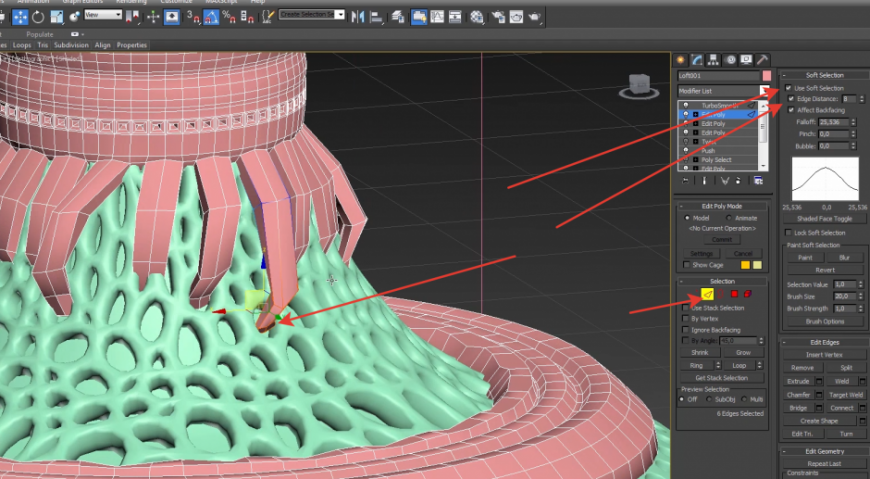
Task: Enable Lock Soft Selection checkbox
Action: click(x=788, y=233)
